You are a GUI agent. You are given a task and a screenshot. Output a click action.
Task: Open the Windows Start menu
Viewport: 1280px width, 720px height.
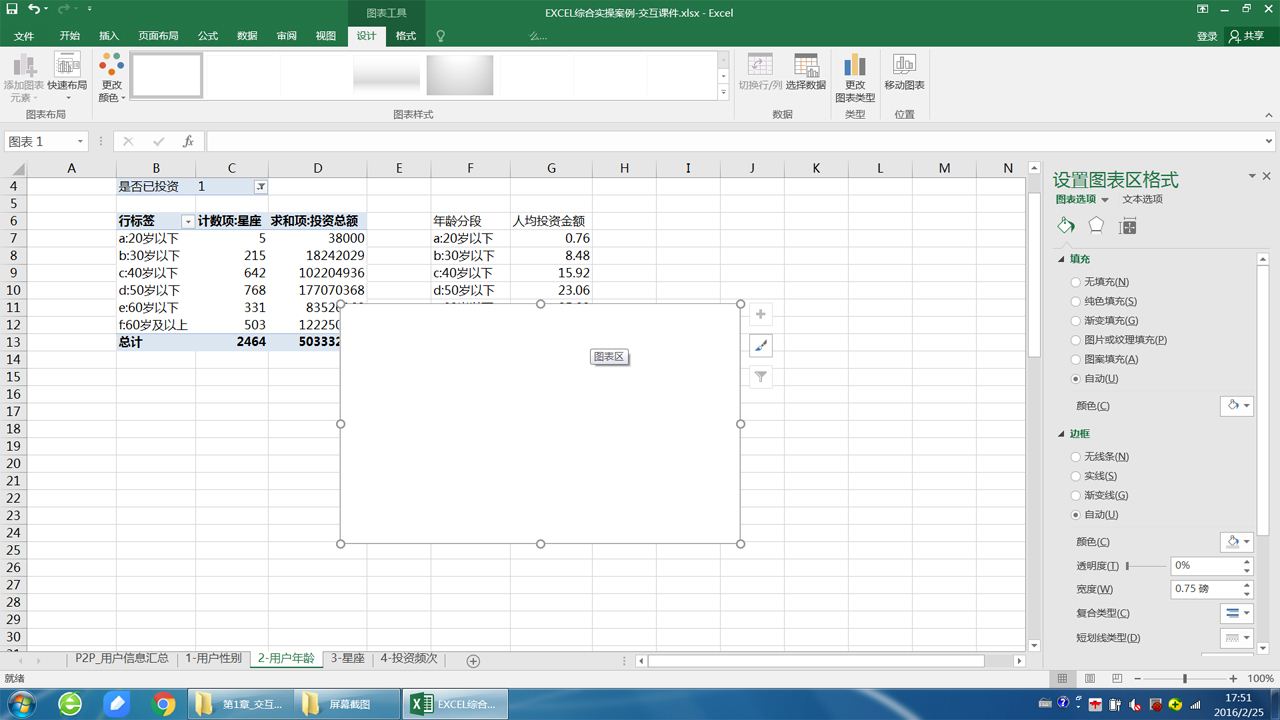click(20, 704)
